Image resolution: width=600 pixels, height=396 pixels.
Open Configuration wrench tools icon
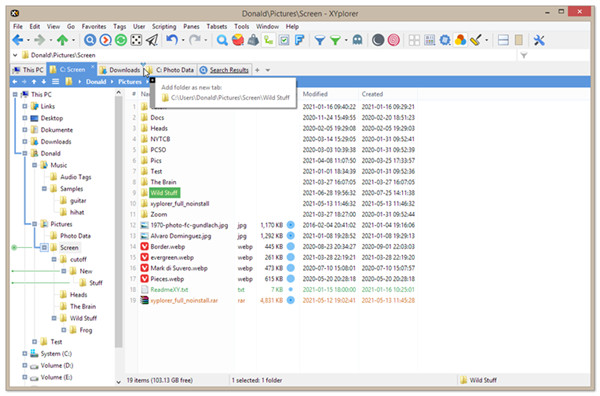point(539,40)
